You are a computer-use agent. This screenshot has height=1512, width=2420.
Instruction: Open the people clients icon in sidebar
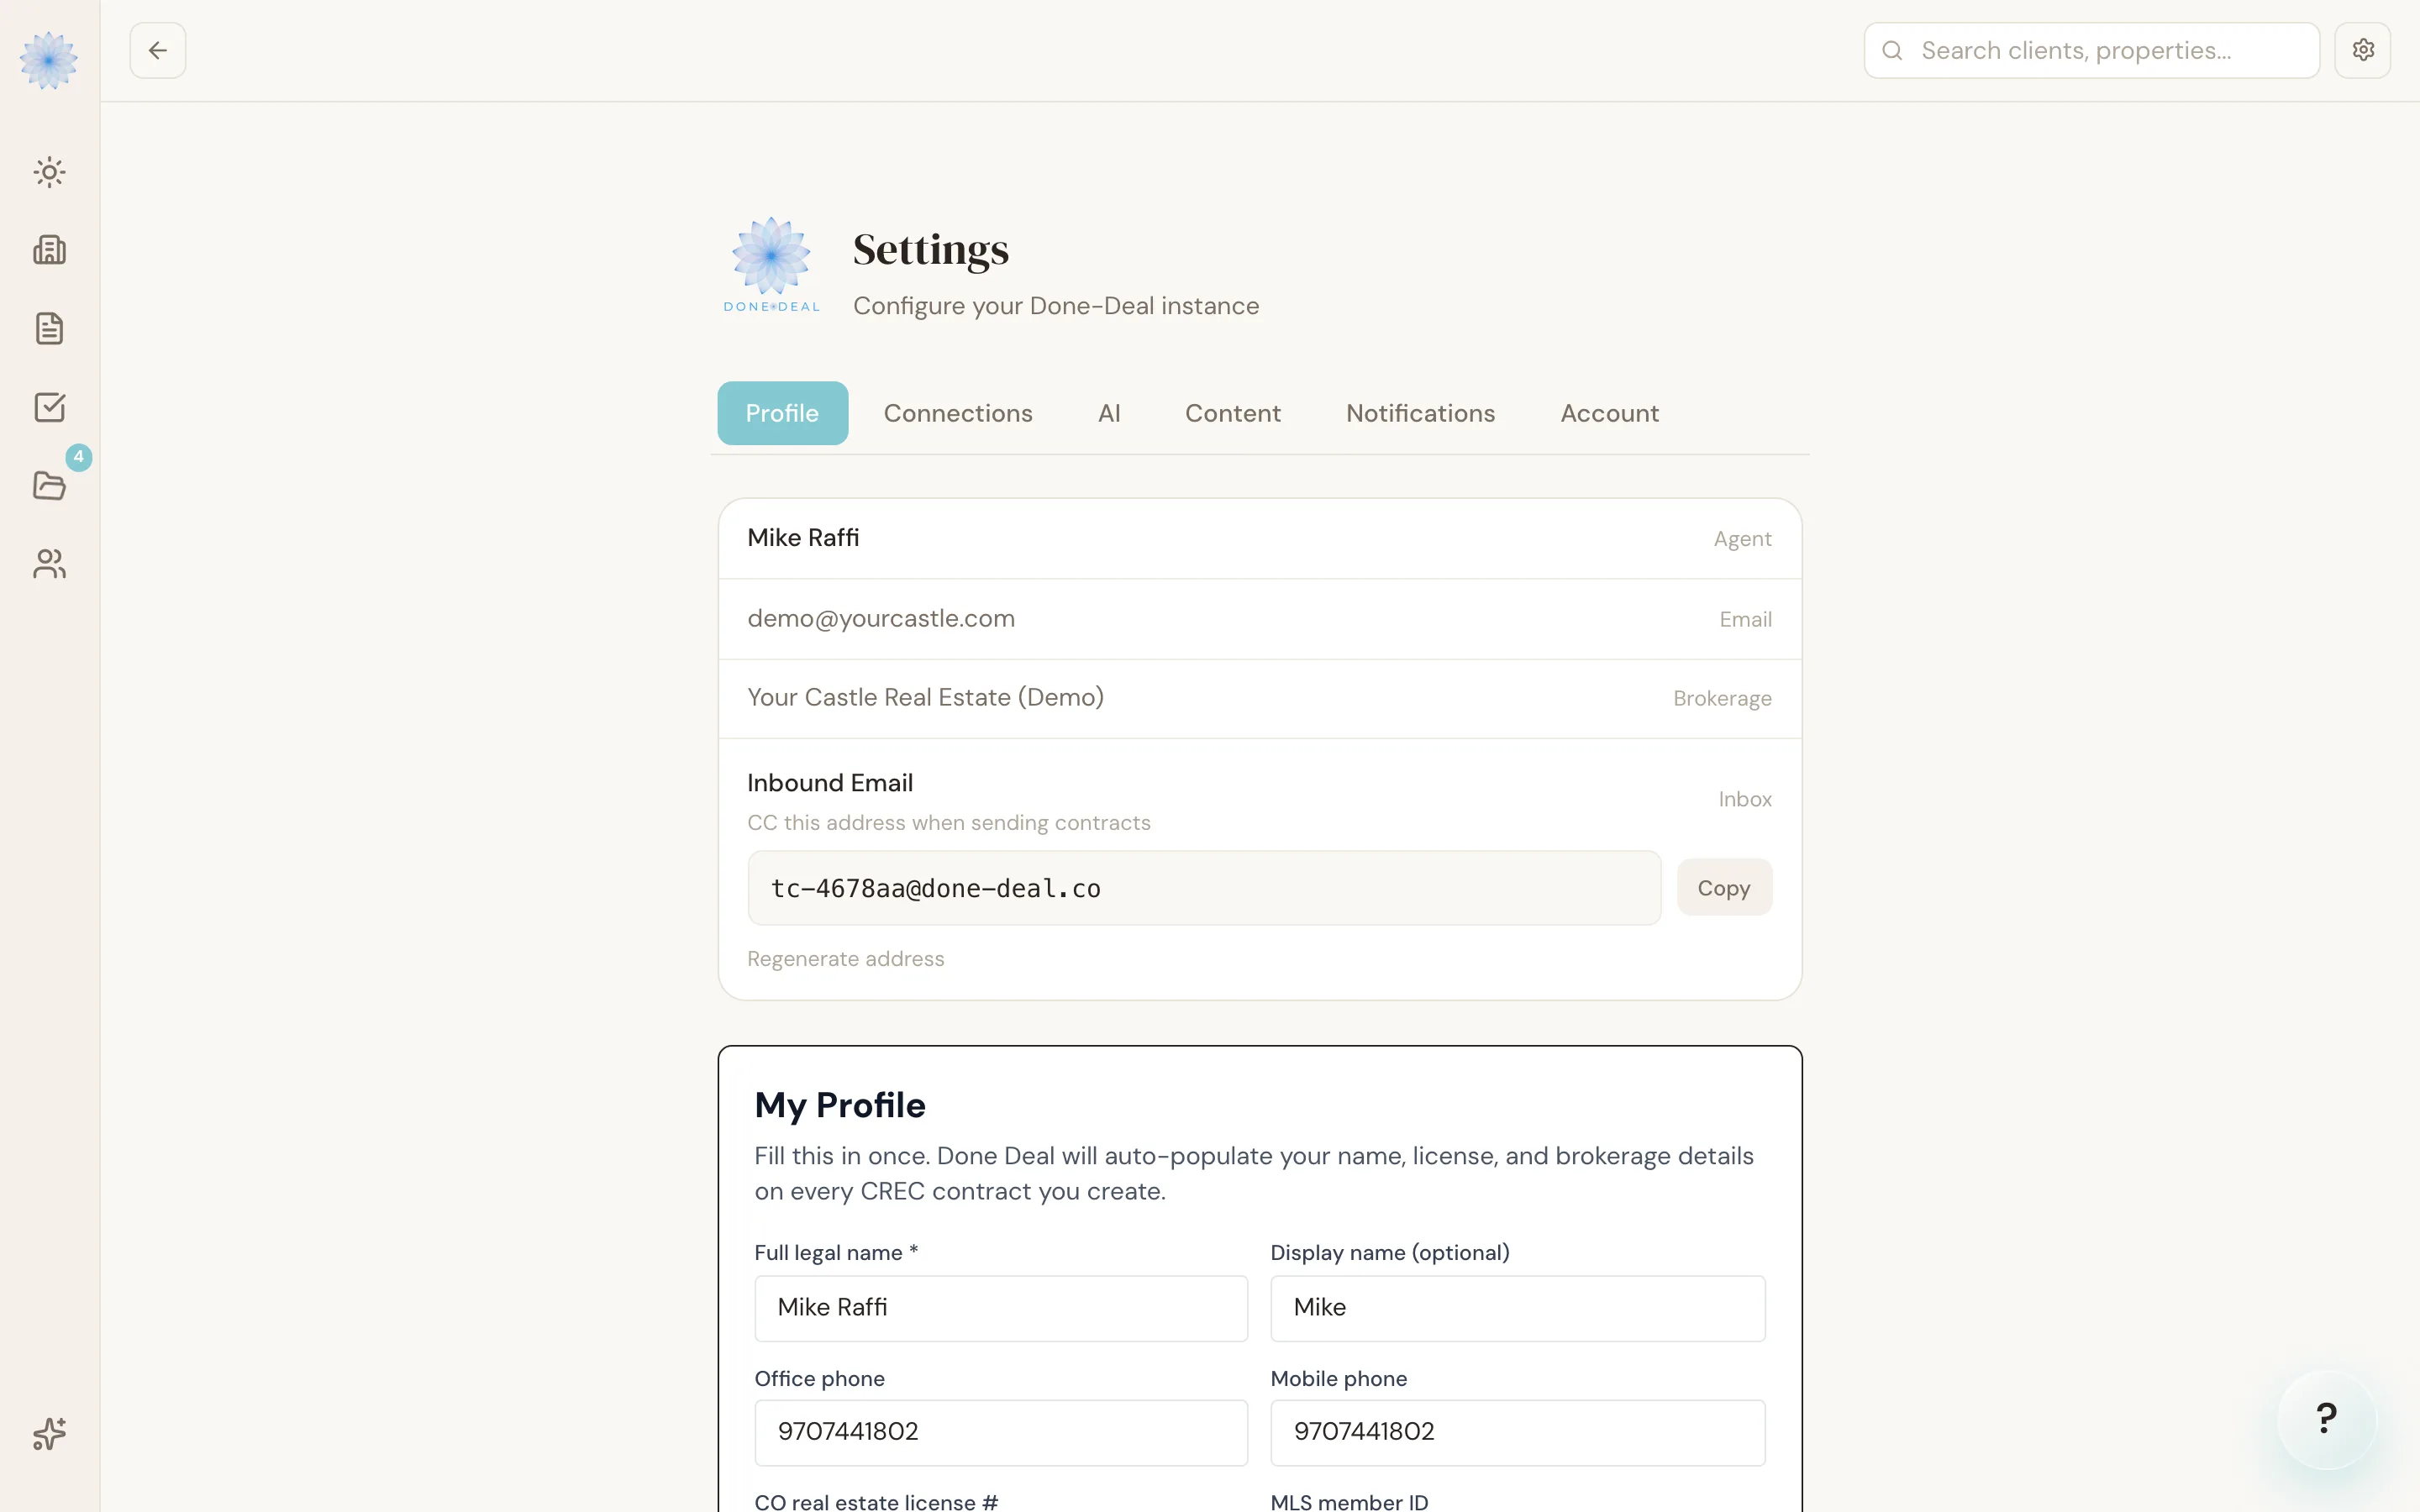tap(49, 564)
